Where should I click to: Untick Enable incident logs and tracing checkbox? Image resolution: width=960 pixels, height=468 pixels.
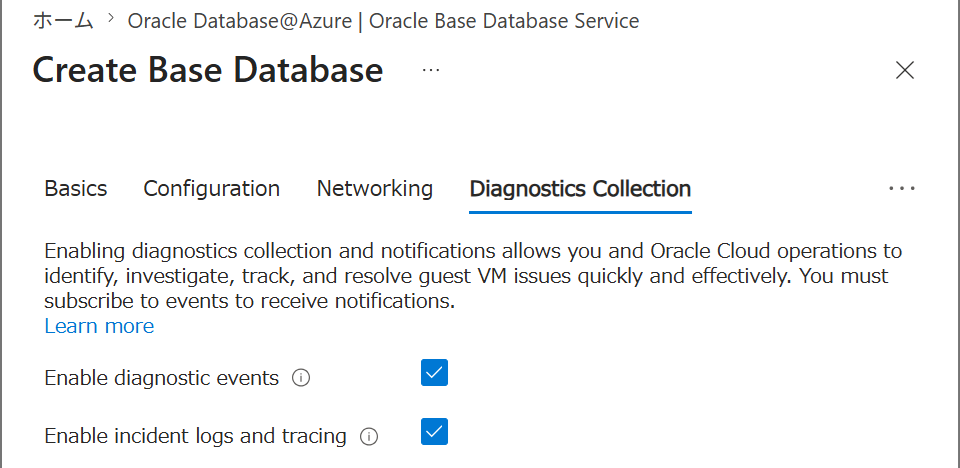[x=434, y=431]
